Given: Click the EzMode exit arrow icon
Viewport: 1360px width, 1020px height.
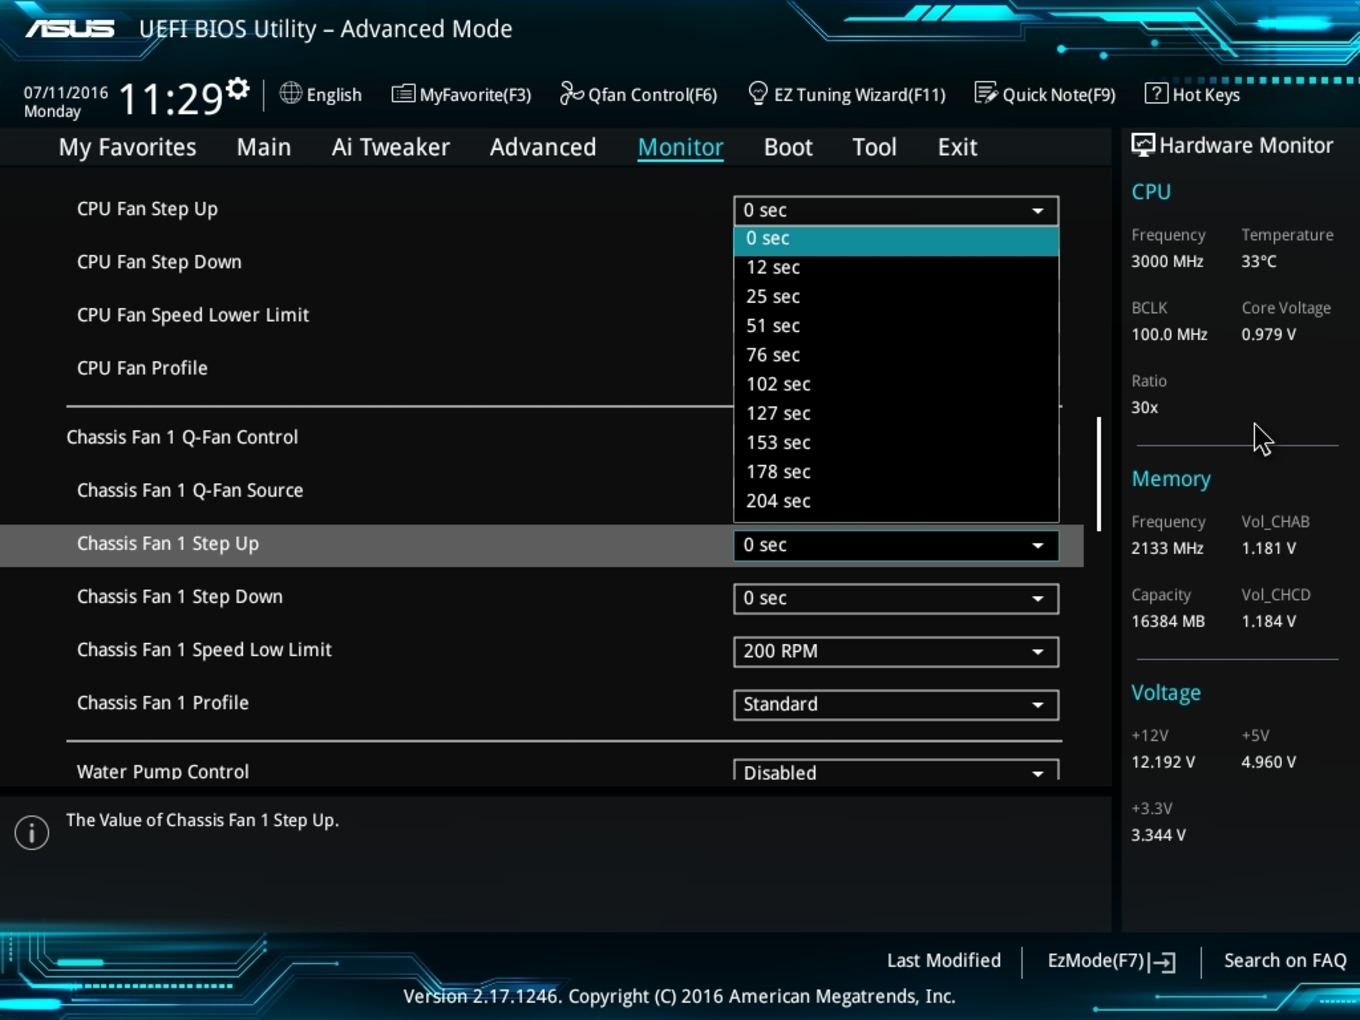Looking at the screenshot, I should tap(1163, 962).
